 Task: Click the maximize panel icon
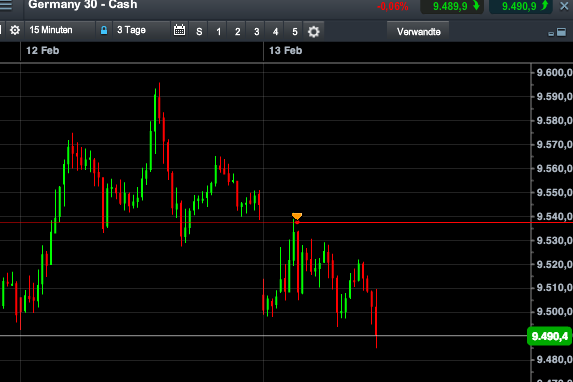561,32
